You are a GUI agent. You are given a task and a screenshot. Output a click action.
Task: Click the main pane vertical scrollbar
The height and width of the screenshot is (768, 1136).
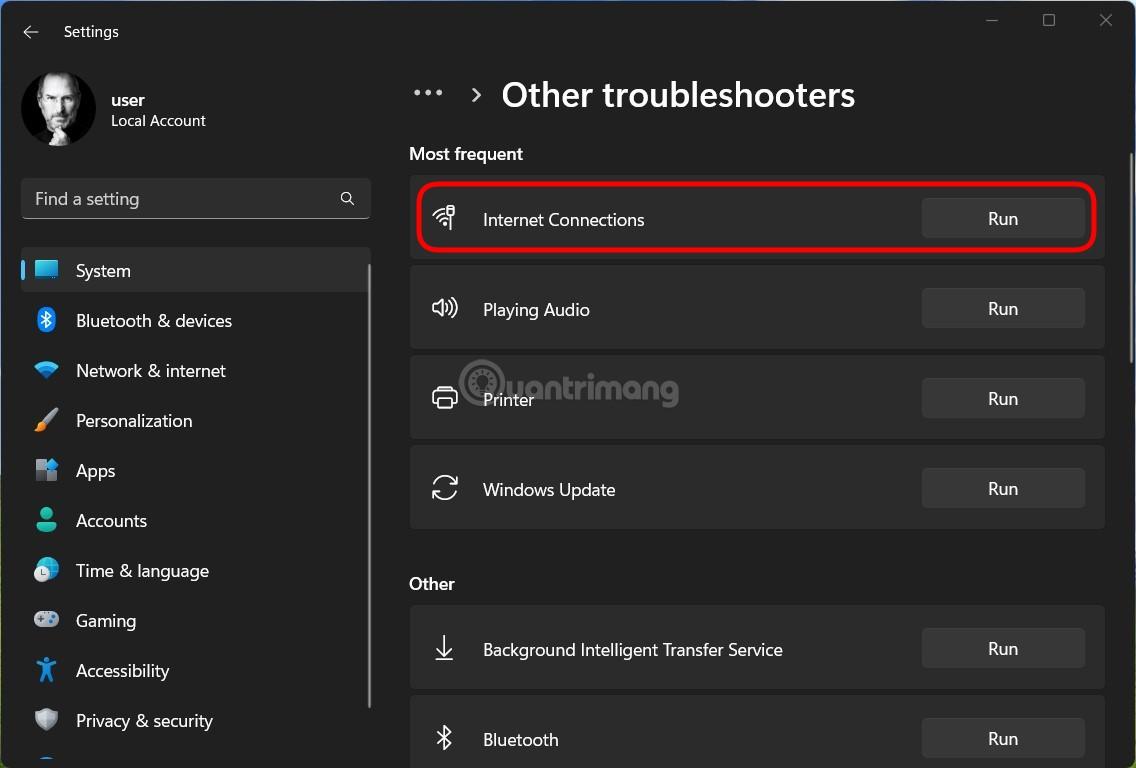tap(1131, 257)
